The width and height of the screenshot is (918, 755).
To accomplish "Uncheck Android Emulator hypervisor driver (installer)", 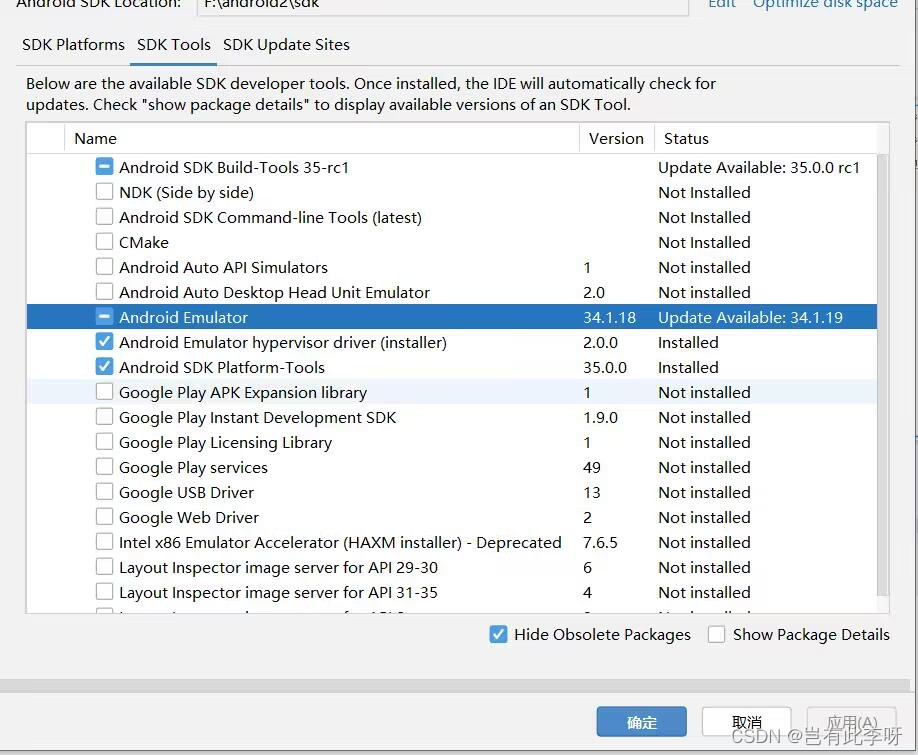I will click(x=104, y=342).
